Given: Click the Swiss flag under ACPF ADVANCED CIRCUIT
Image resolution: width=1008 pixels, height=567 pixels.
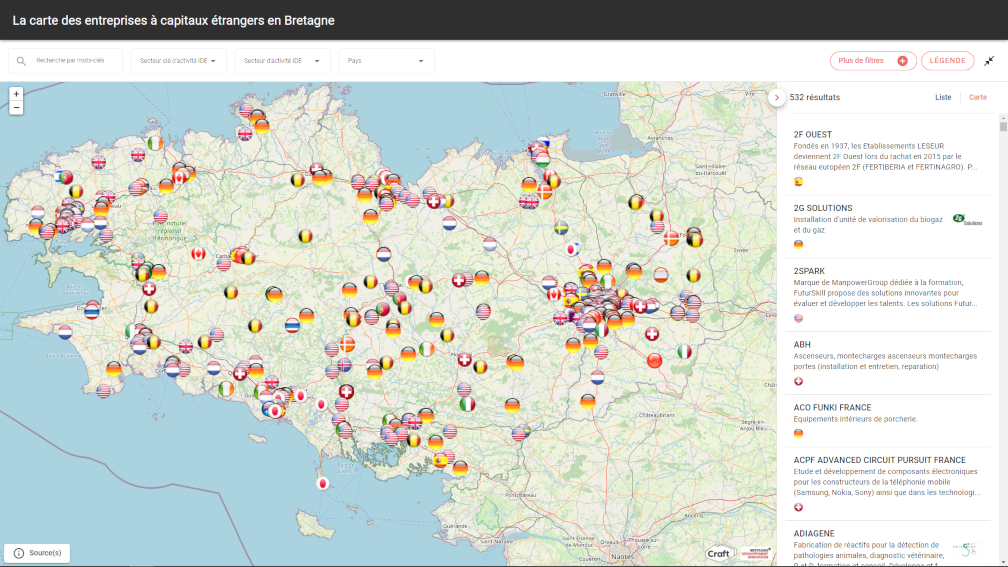Looking at the screenshot, I should 798,507.
